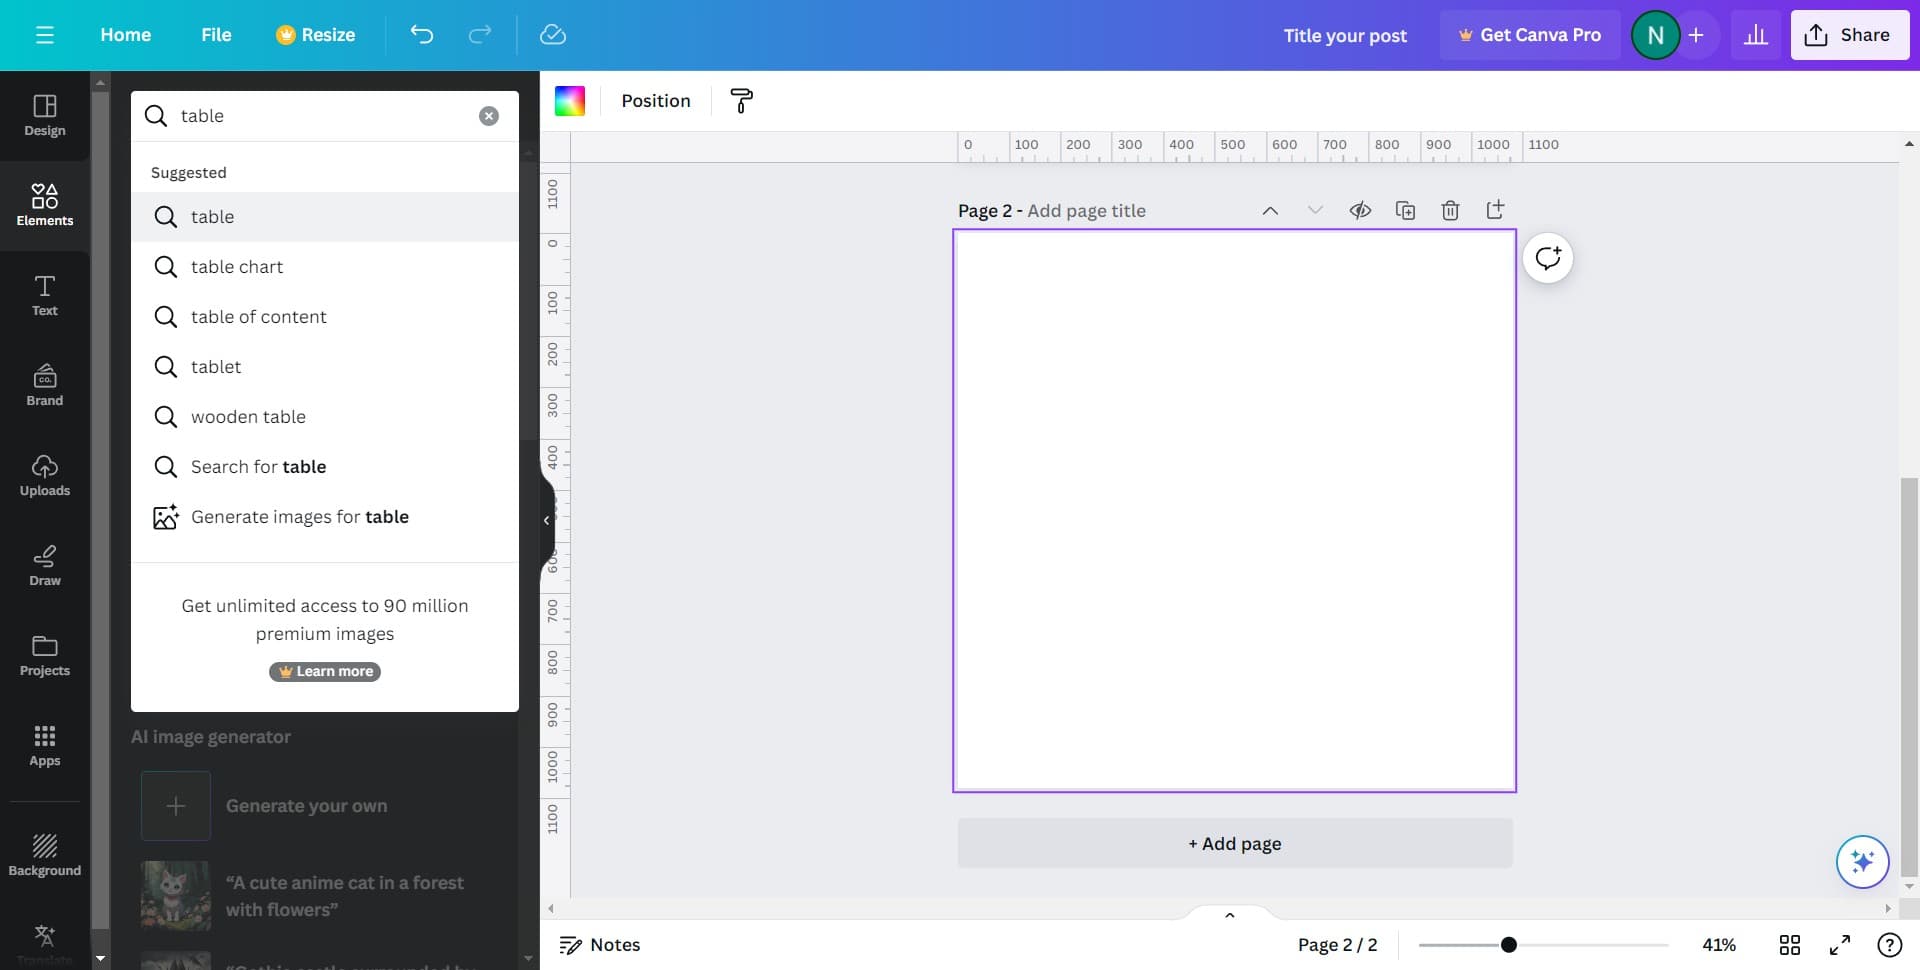The image size is (1920, 970).
Task: Duplicate page 2 using the duplicate icon
Action: (x=1405, y=210)
